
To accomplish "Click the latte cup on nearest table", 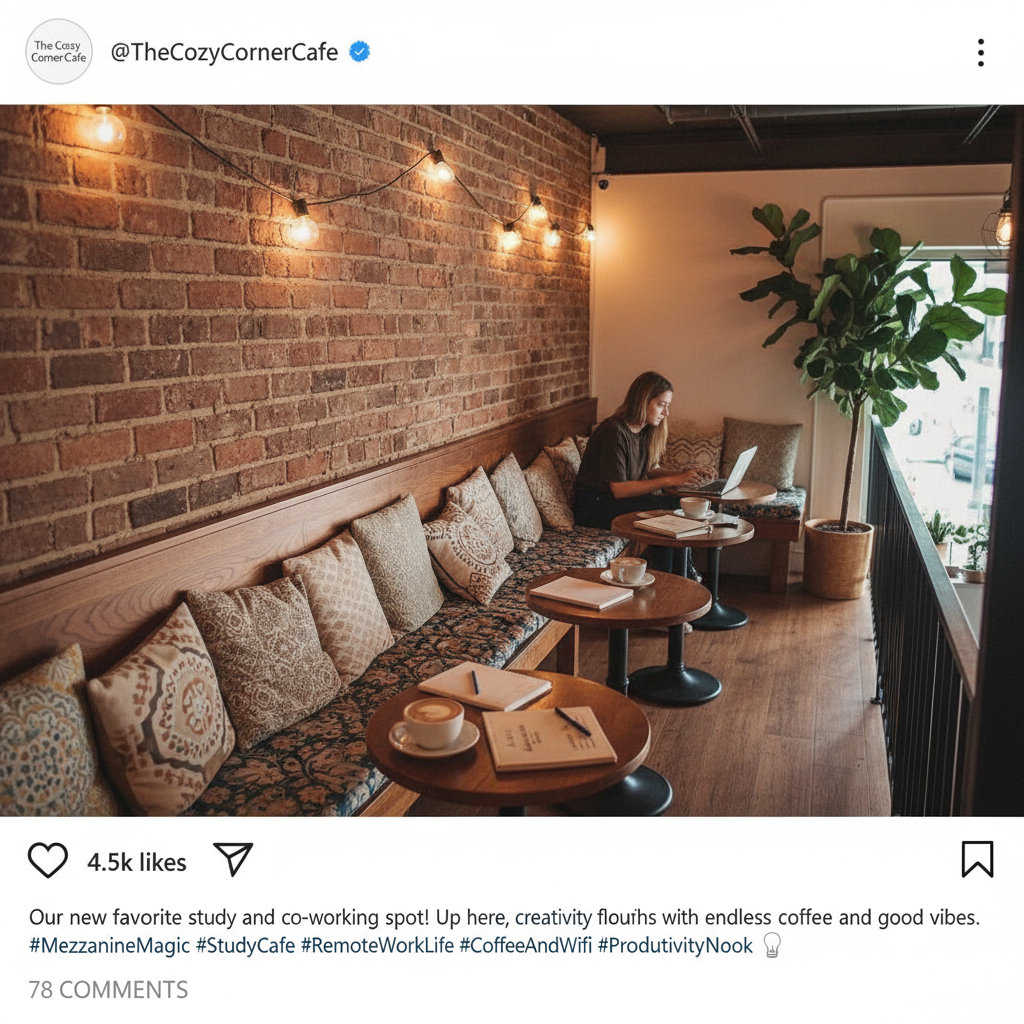I will coord(434,725).
